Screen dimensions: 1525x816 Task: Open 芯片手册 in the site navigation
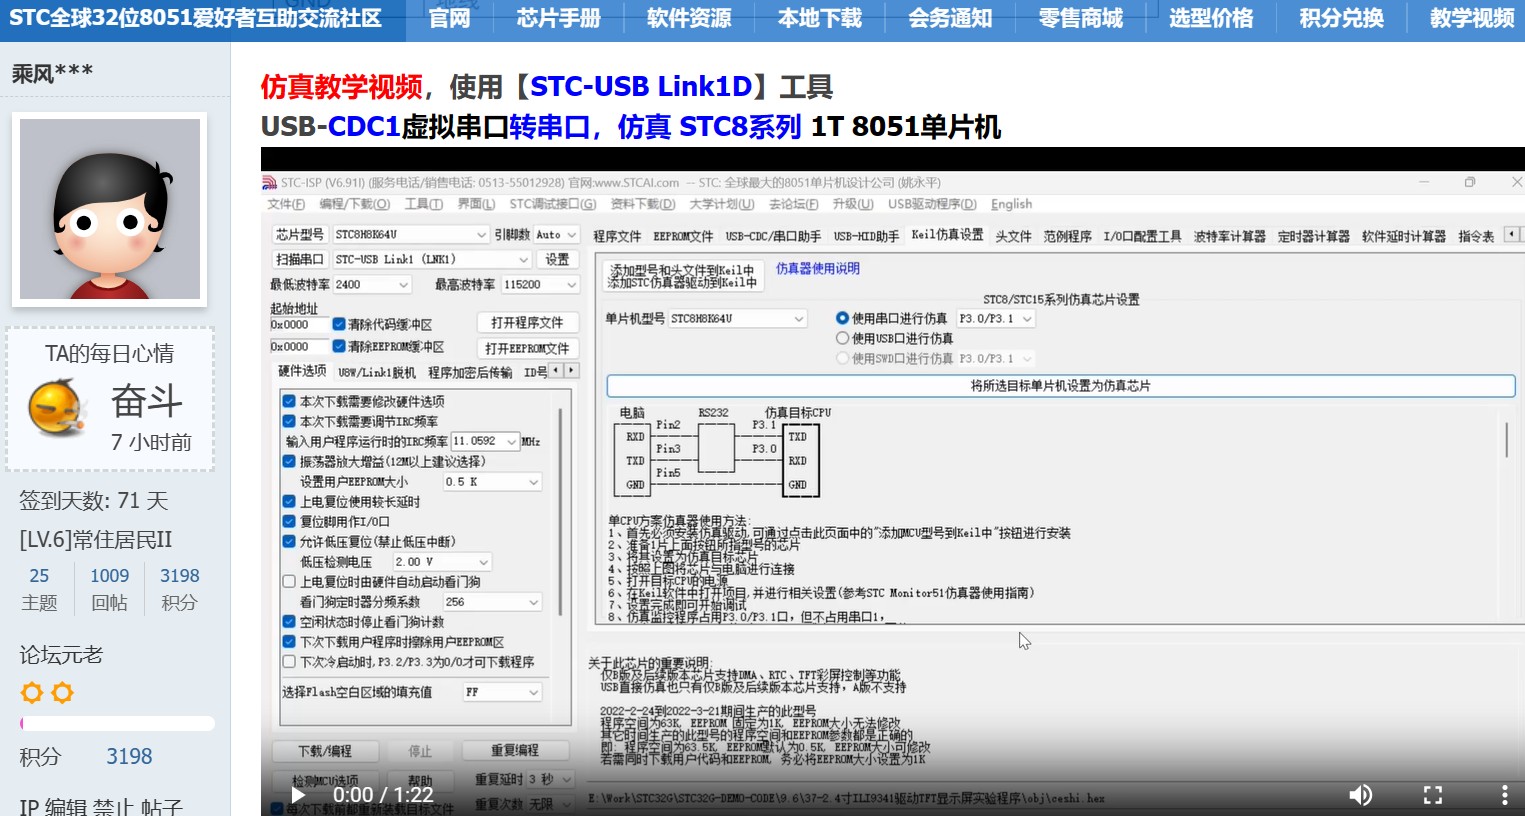coord(558,18)
